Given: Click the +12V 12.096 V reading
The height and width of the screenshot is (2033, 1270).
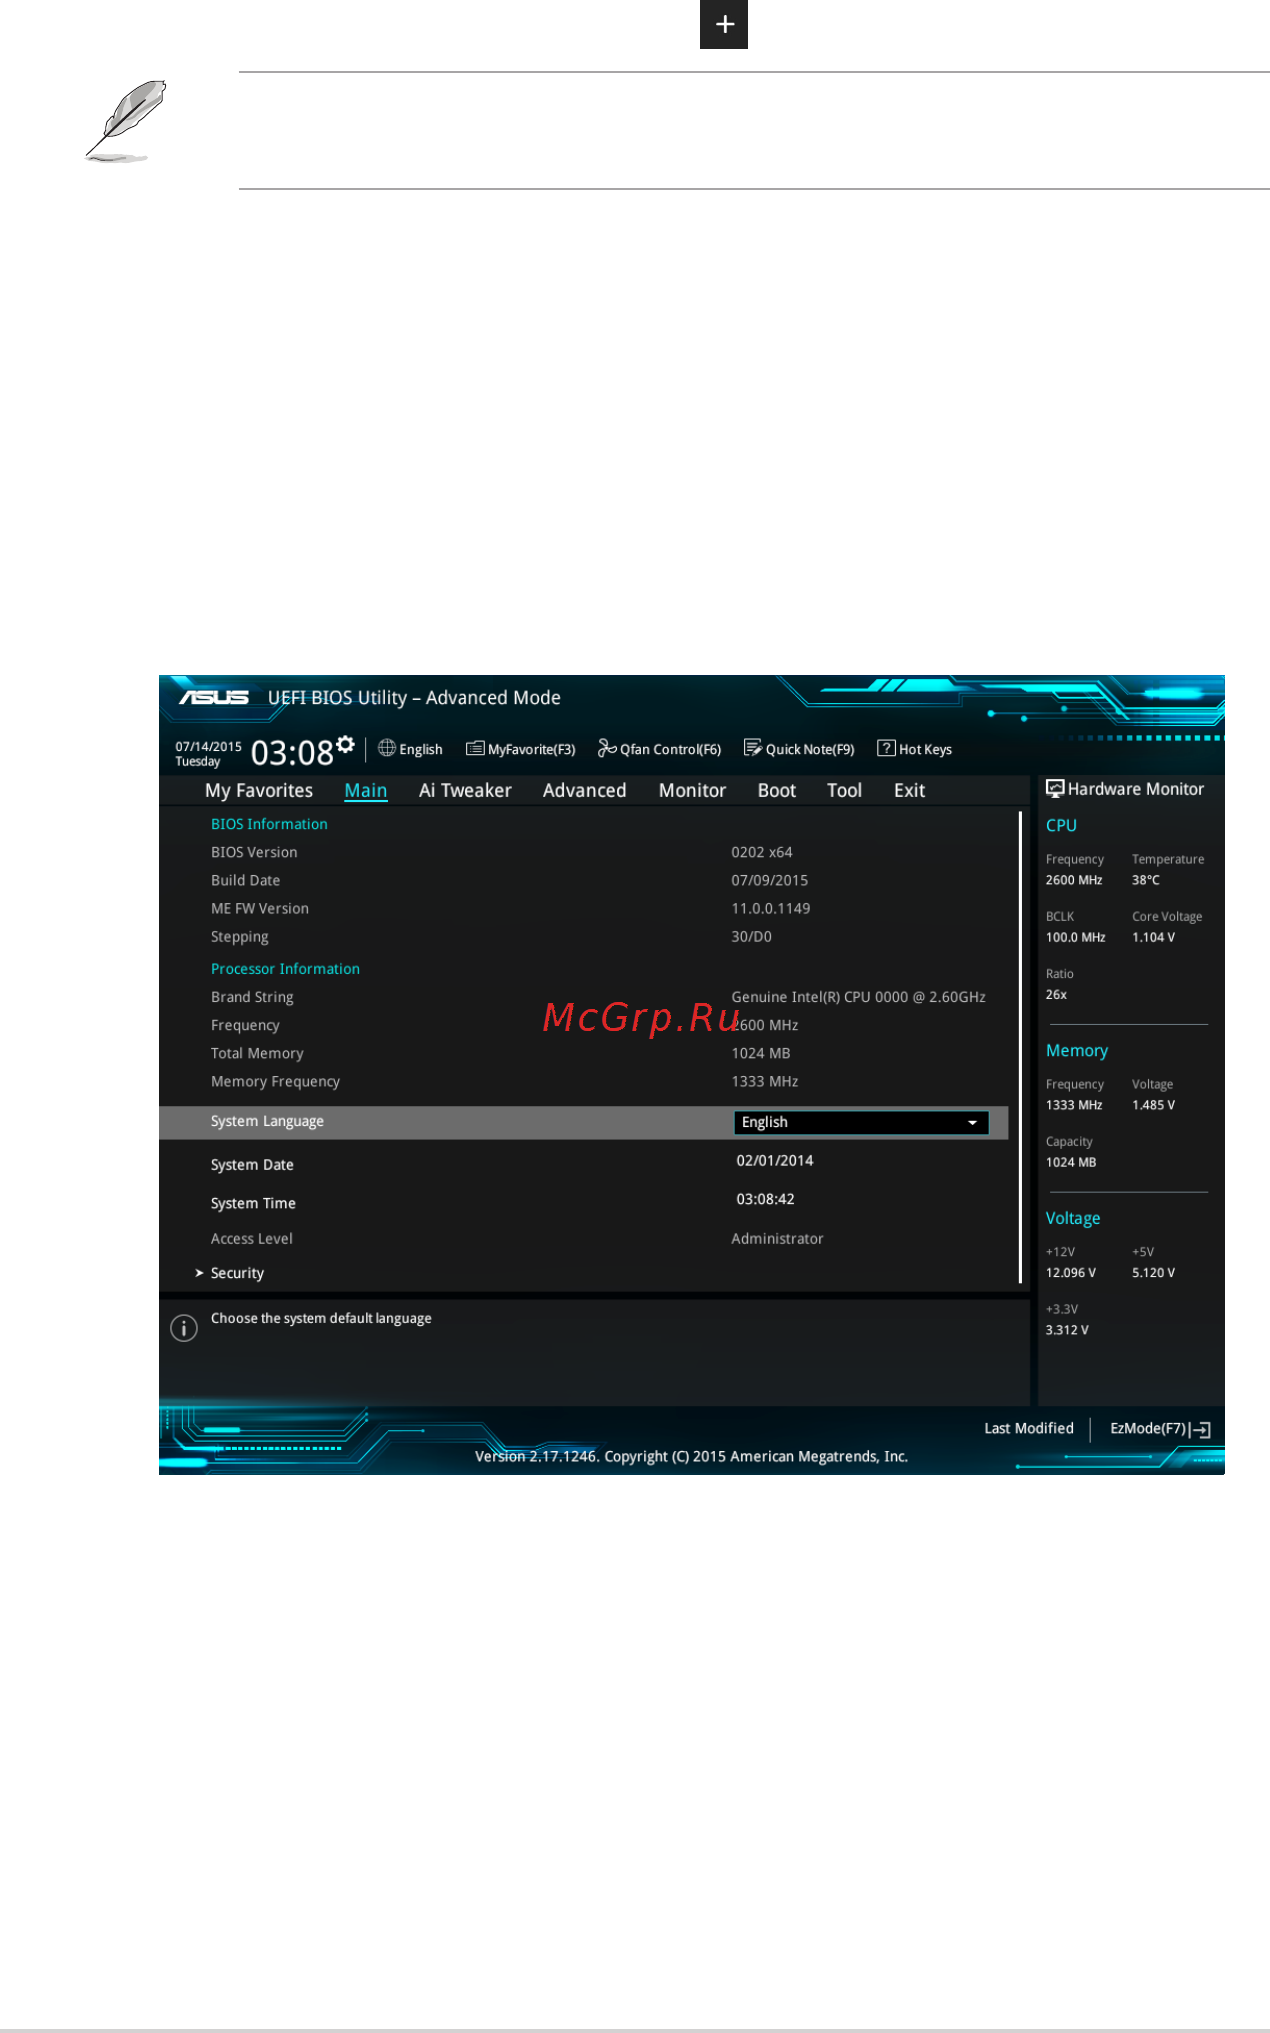Looking at the screenshot, I should (1071, 1273).
